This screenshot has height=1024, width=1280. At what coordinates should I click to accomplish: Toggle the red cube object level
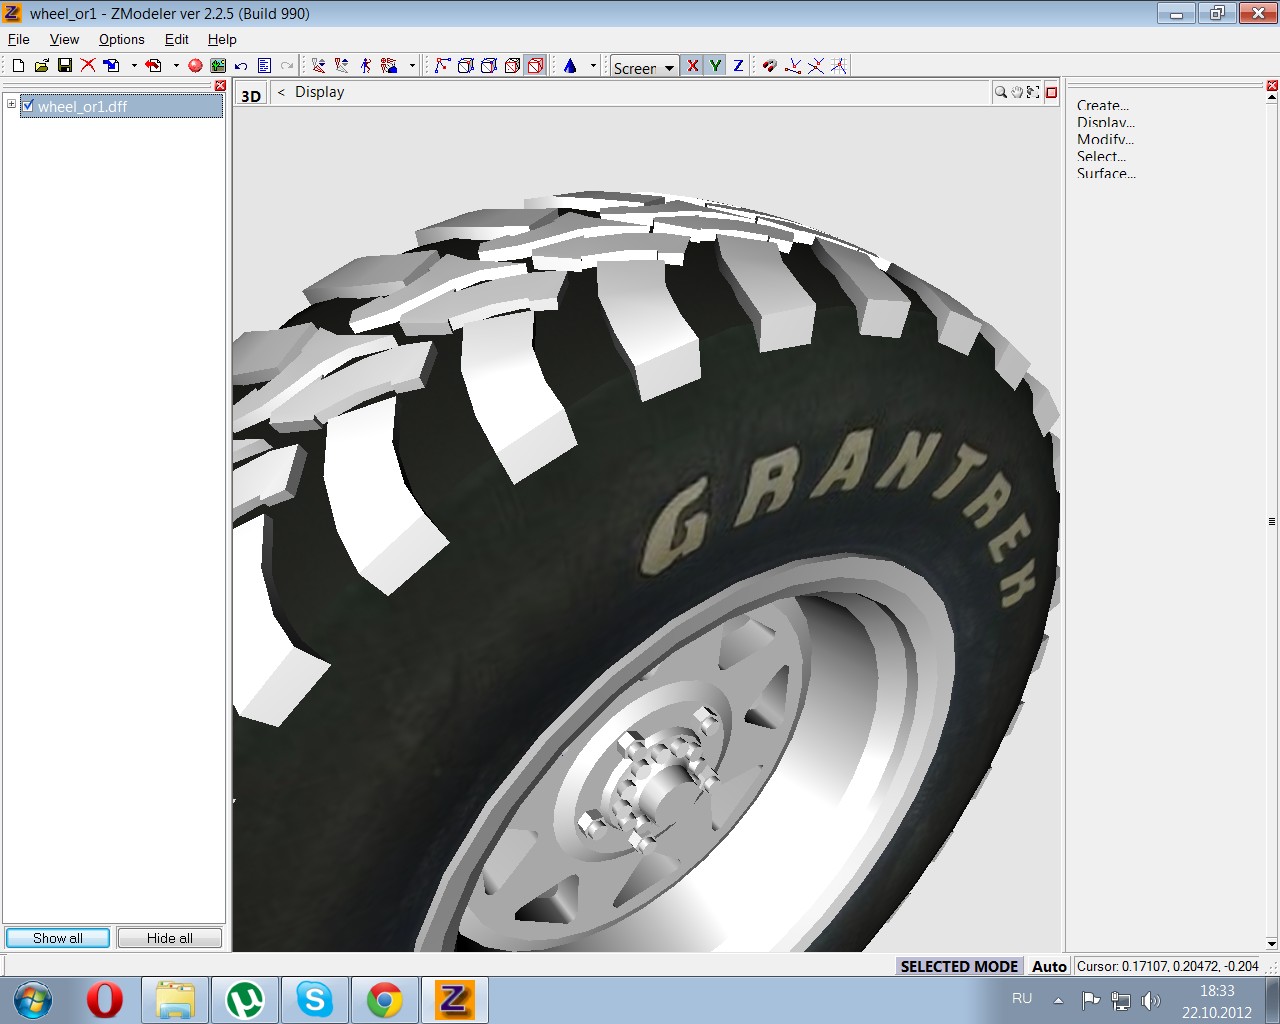point(536,66)
